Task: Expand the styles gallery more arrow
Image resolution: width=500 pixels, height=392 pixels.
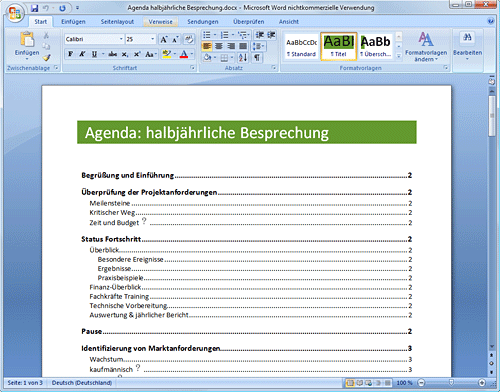Action: 399,56
